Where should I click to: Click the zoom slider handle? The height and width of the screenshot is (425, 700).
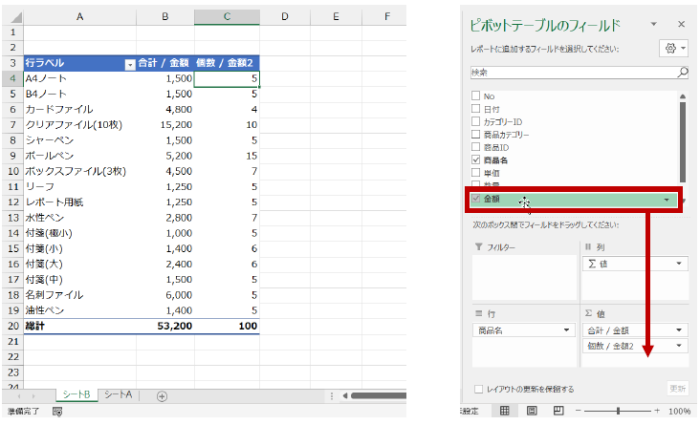click(x=618, y=411)
